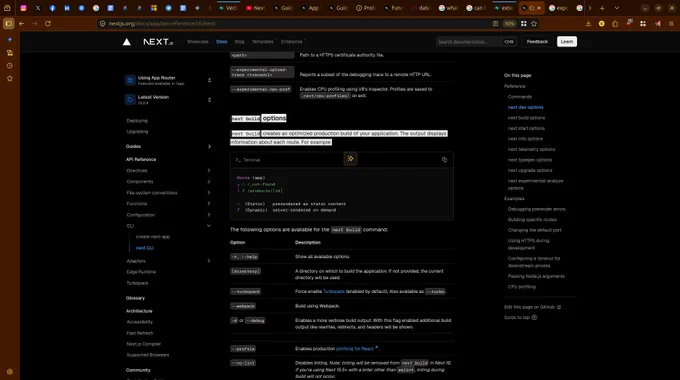The height and width of the screenshot is (380, 680).
Task: Close the active CLI browser tab
Action: (539, 8)
